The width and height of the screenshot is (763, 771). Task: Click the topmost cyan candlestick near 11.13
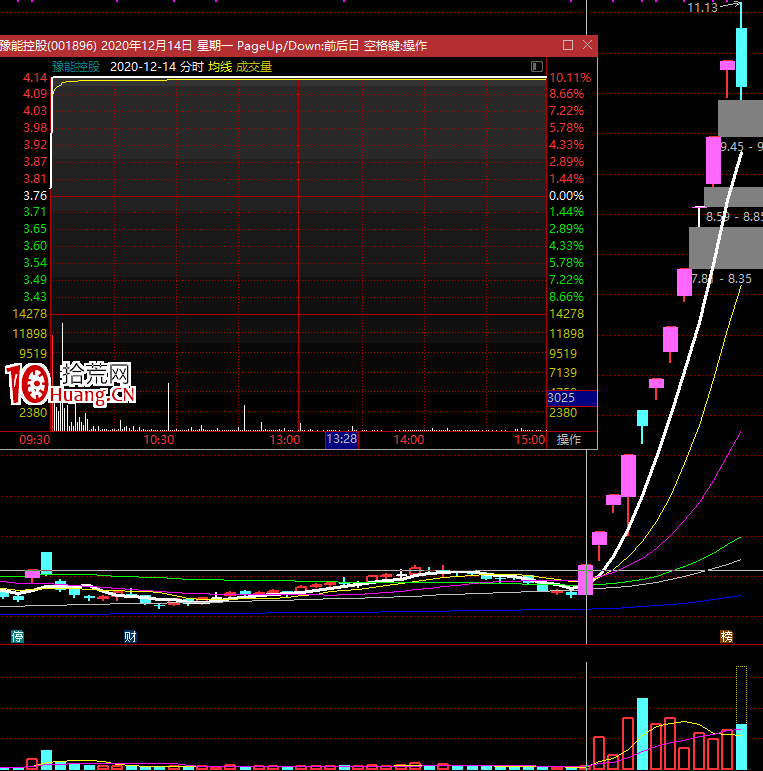(x=741, y=58)
